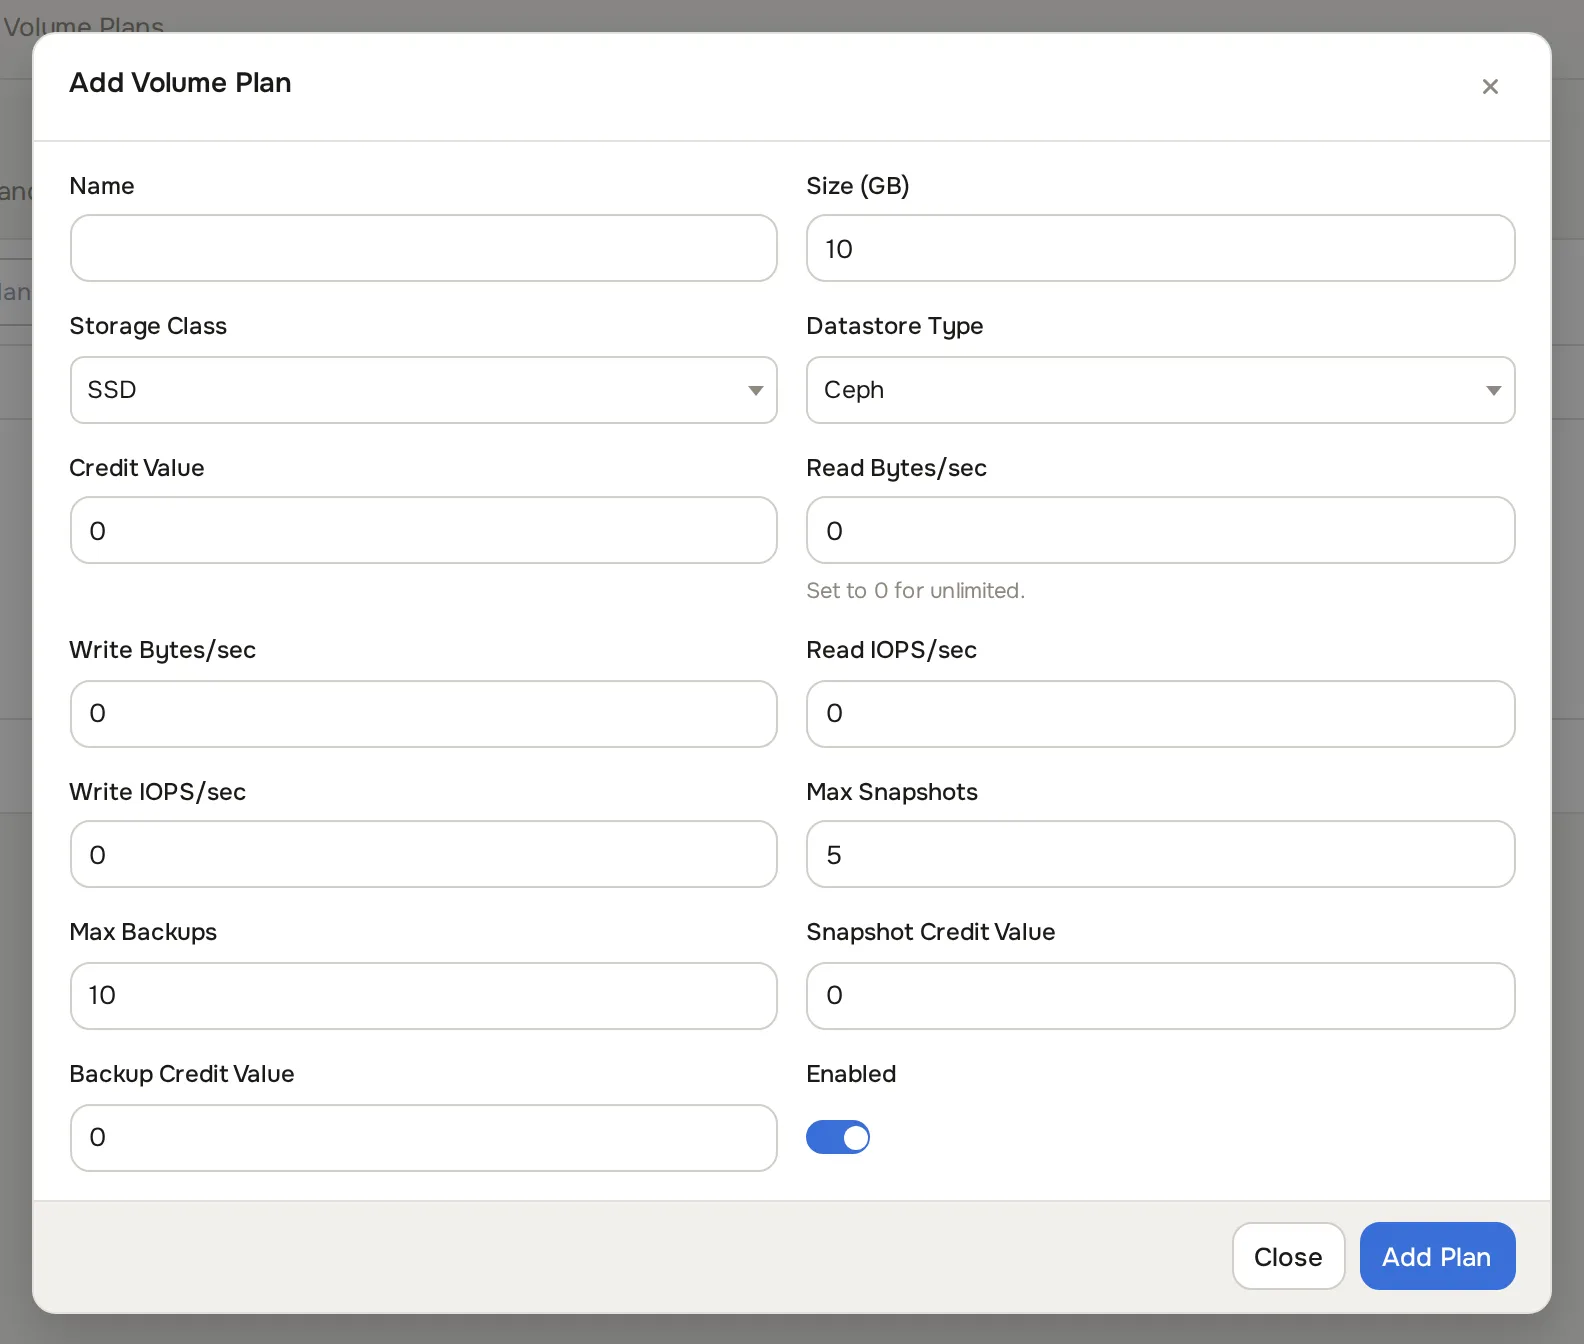Click the Max Snapshots field
This screenshot has height=1344, width=1584.
click(x=1161, y=854)
